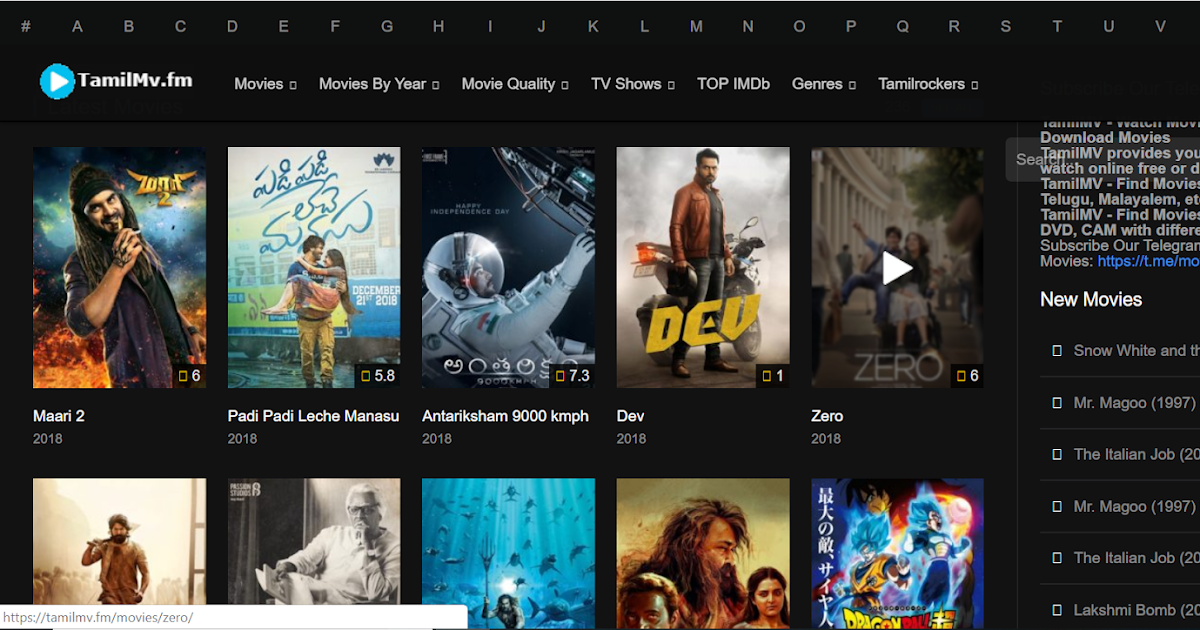1200x630 pixels.
Task: Open the Aquaman underwater poster
Action: 508,554
